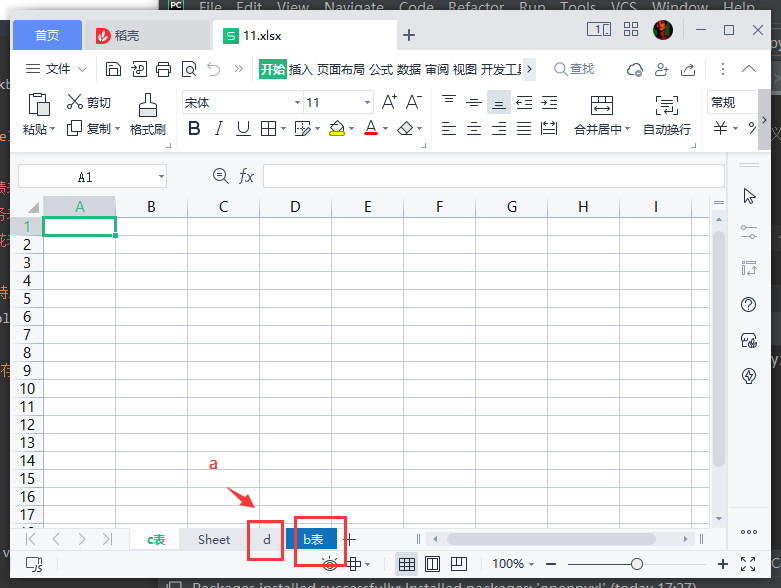This screenshot has height=588, width=781.
Task: Copy selection with 复制 icon
Action: [x=74, y=128]
